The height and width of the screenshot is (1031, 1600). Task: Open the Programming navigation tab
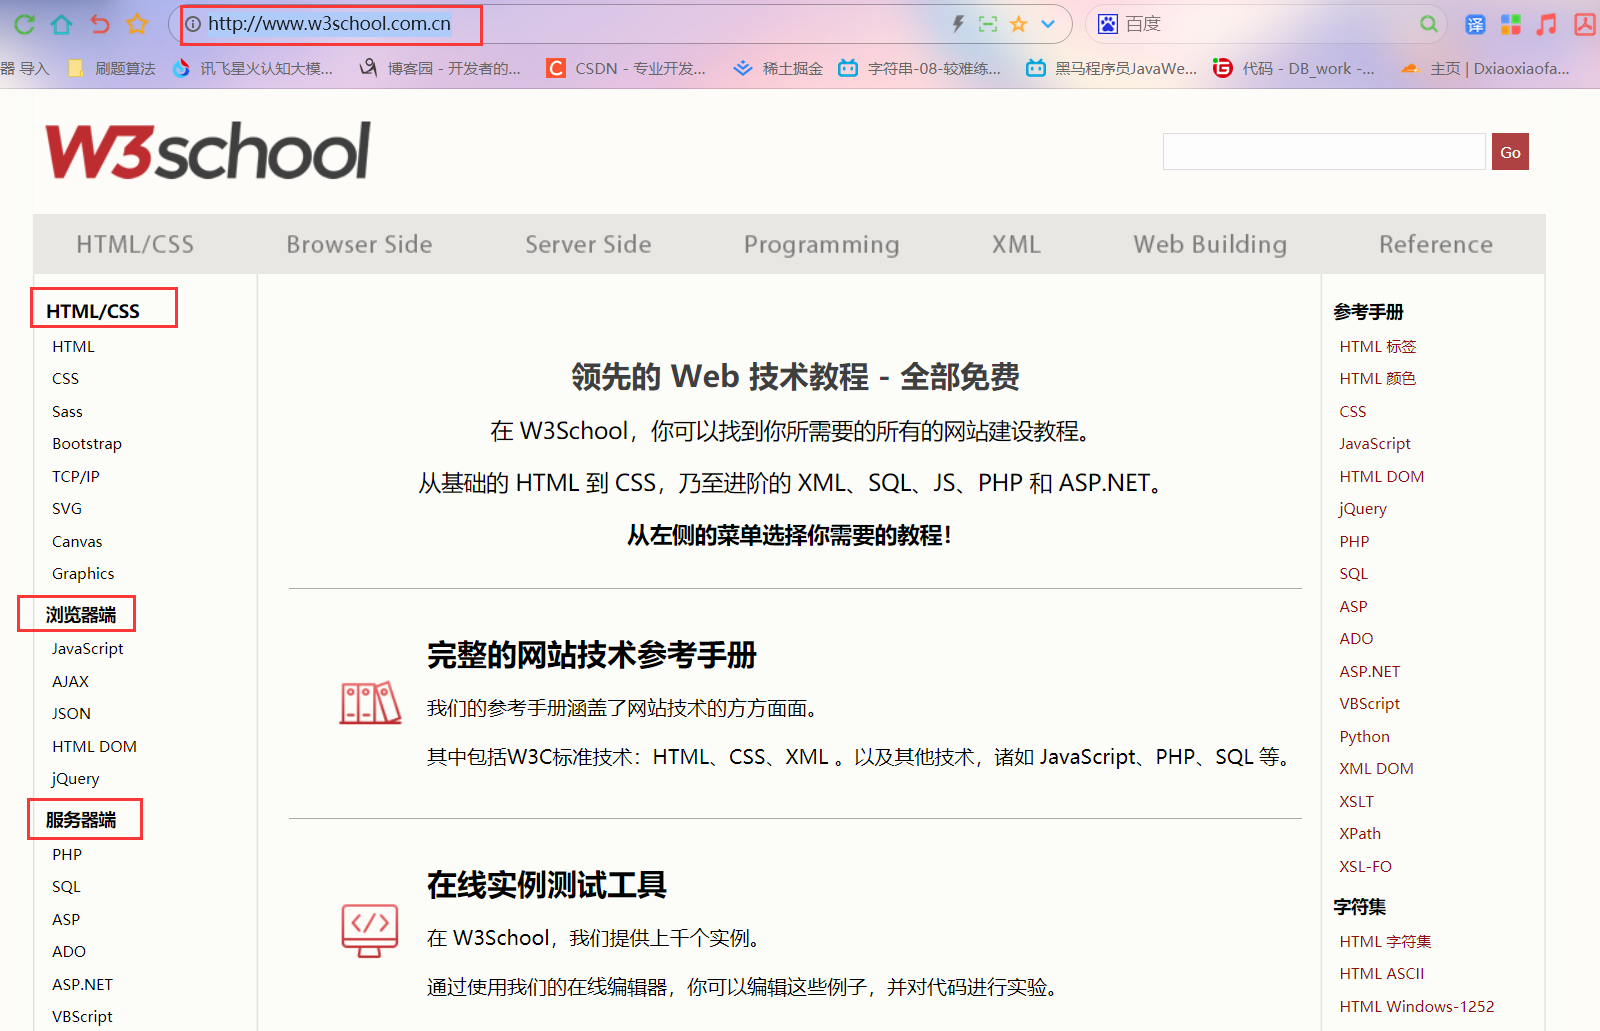[821, 245]
